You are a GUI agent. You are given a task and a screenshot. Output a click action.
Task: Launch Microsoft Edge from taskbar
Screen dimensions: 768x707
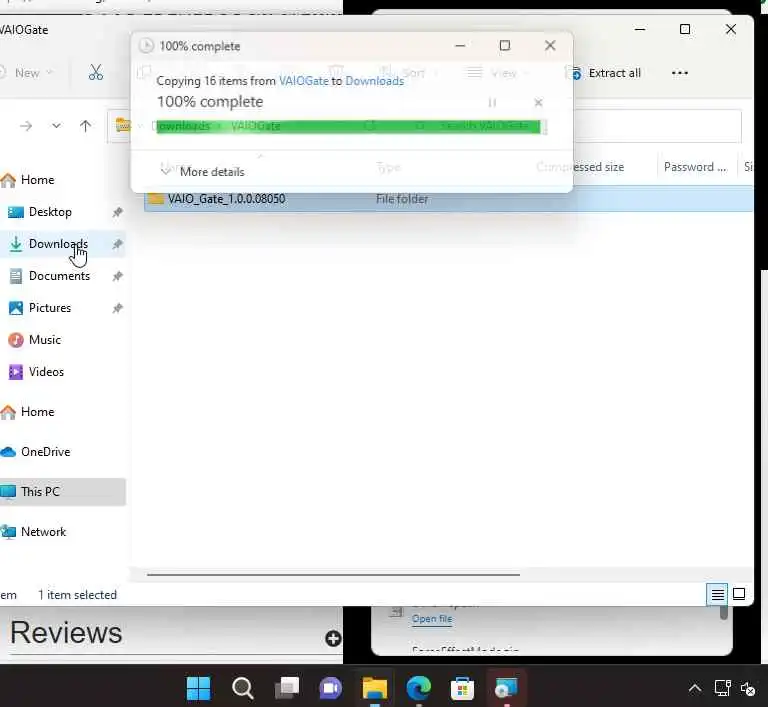click(x=419, y=688)
